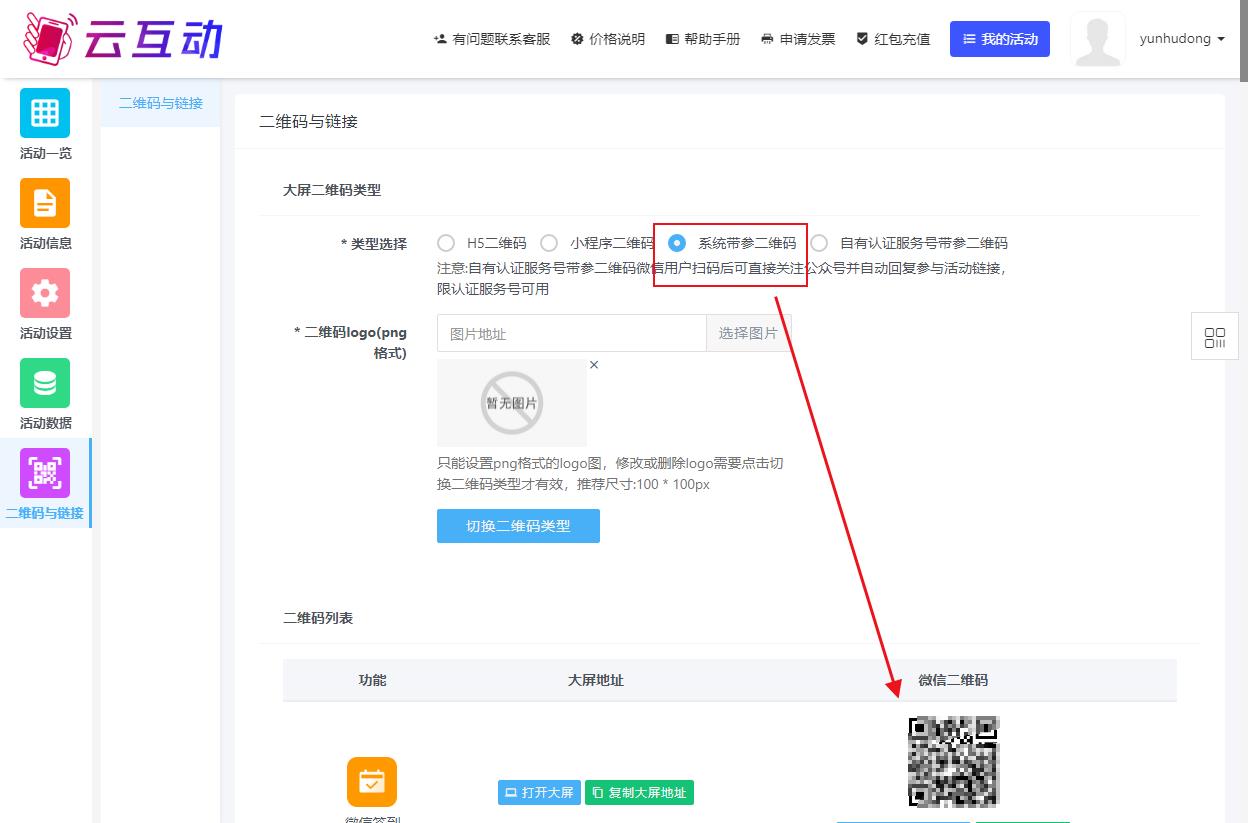1248x823 pixels.
Task: Focus the 图片地址 input field
Action: tap(572, 333)
